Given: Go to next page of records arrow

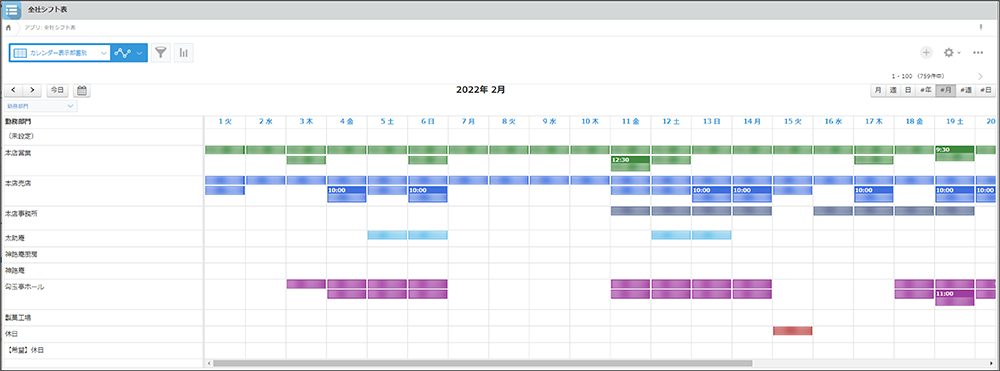Looking at the screenshot, I should click(980, 76).
